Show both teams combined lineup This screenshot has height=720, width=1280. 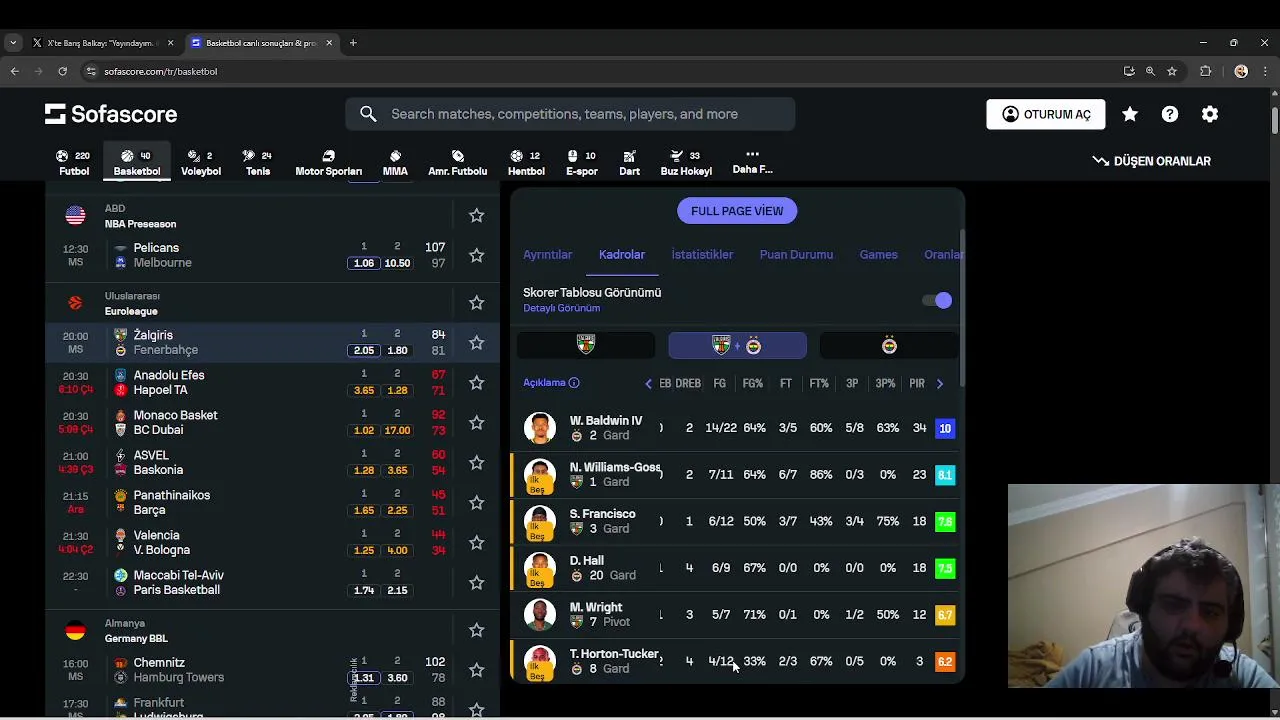(737, 345)
